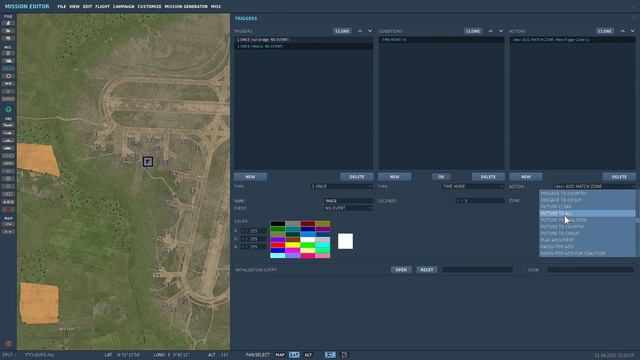The height and width of the screenshot is (360, 640).
Task: Open the MISSION GENERATOR menu
Action: (186, 7)
